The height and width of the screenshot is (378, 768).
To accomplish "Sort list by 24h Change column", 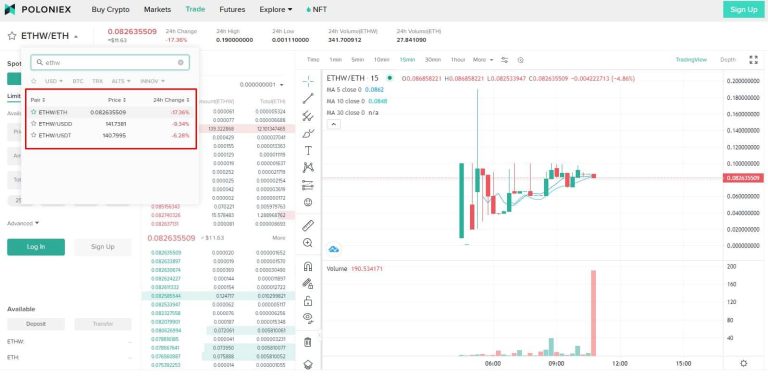I will tap(171, 100).
